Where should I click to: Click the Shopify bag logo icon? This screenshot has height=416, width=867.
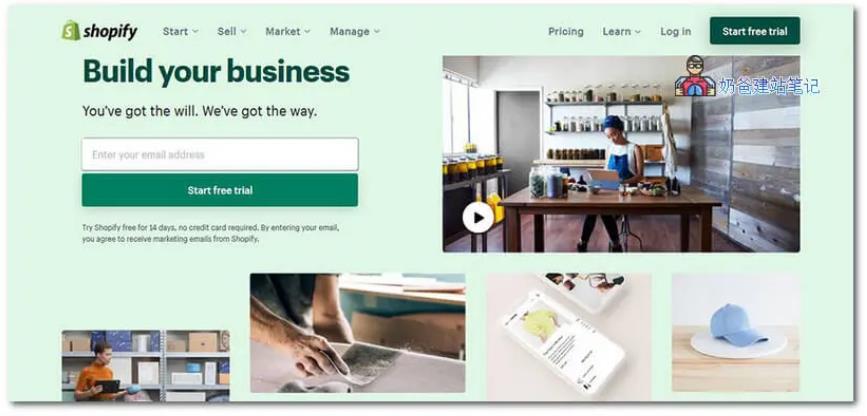(x=70, y=30)
